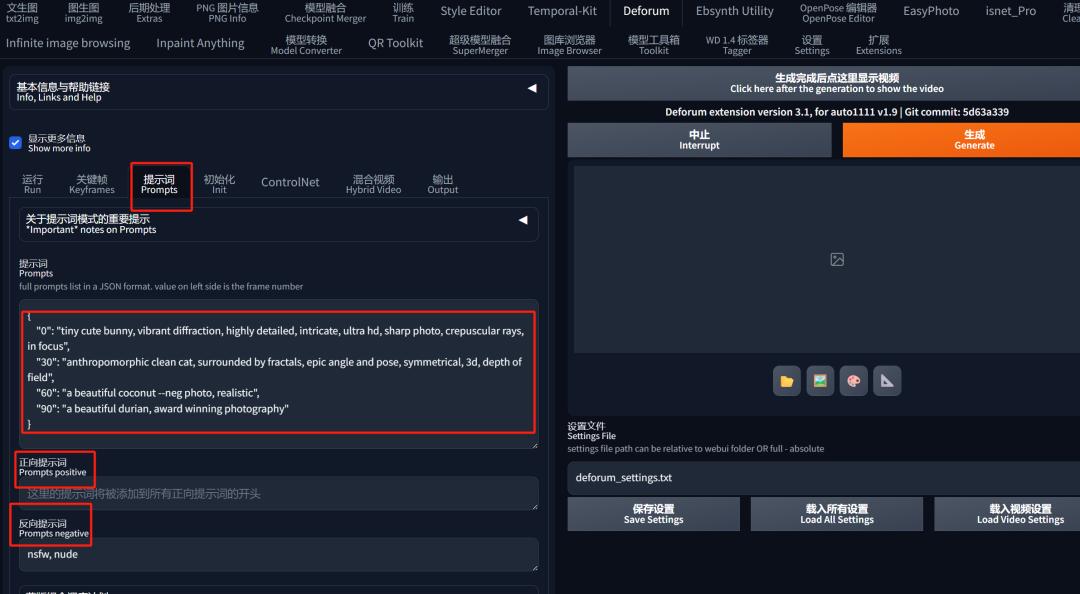Open the output folder icon button
This screenshot has height=594, width=1080.
(787, 381)
